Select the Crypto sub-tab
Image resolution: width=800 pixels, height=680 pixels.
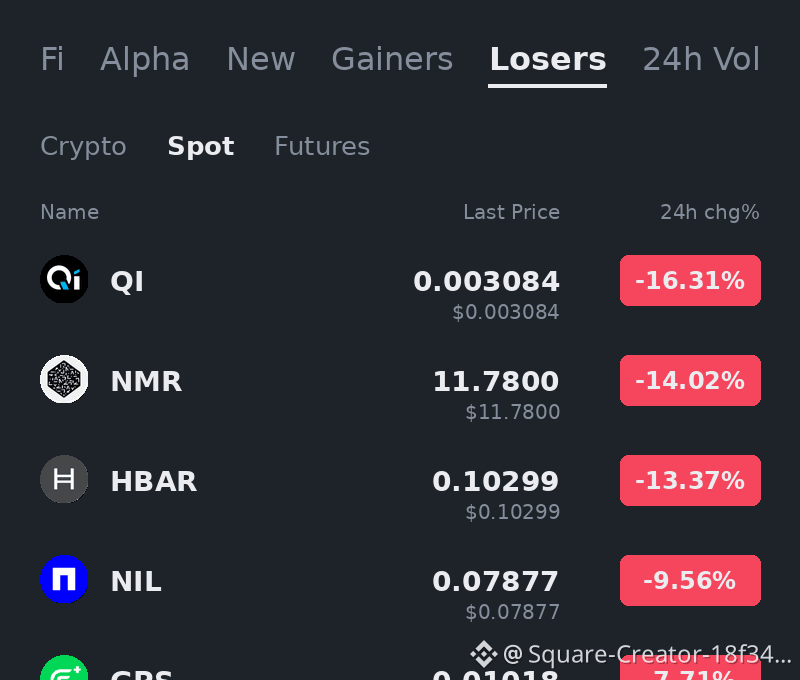[83, 146]
